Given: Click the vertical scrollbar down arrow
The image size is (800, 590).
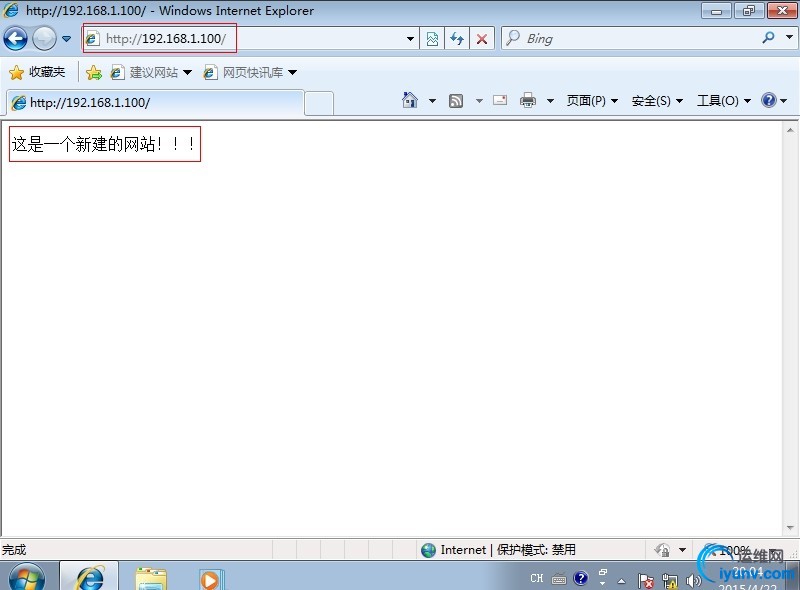Looking at the screenshot, I should (x=790, y=528).
